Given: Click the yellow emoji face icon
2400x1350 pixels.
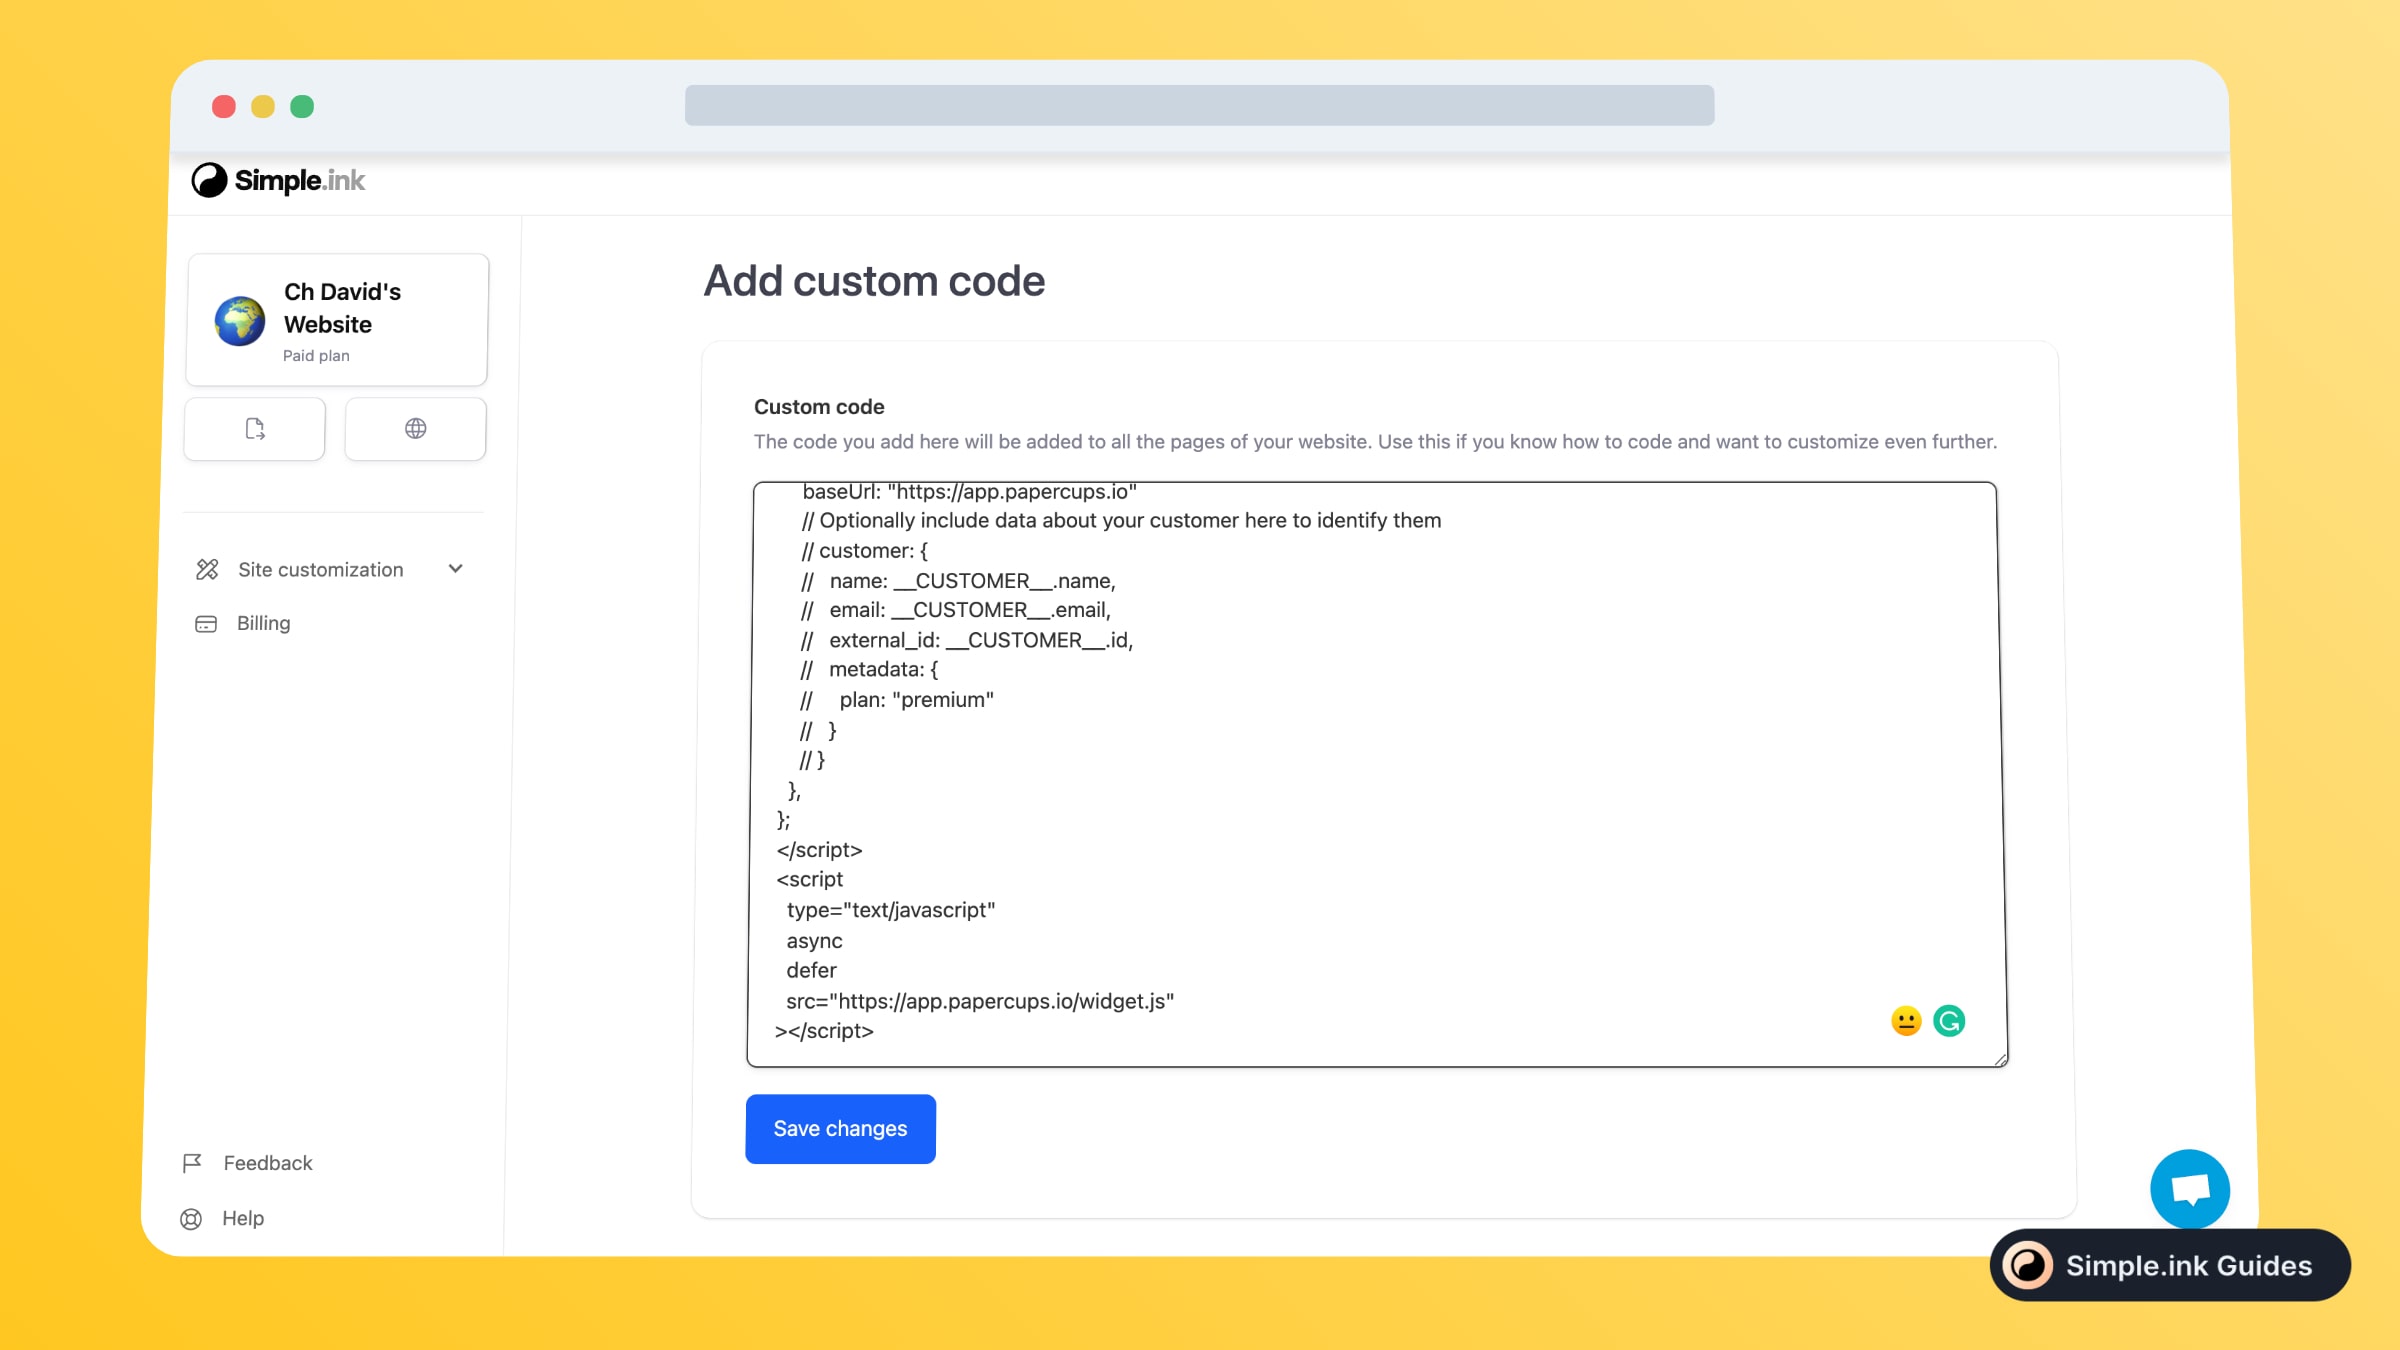Looking at the screenshot, I should 1906,1021.
